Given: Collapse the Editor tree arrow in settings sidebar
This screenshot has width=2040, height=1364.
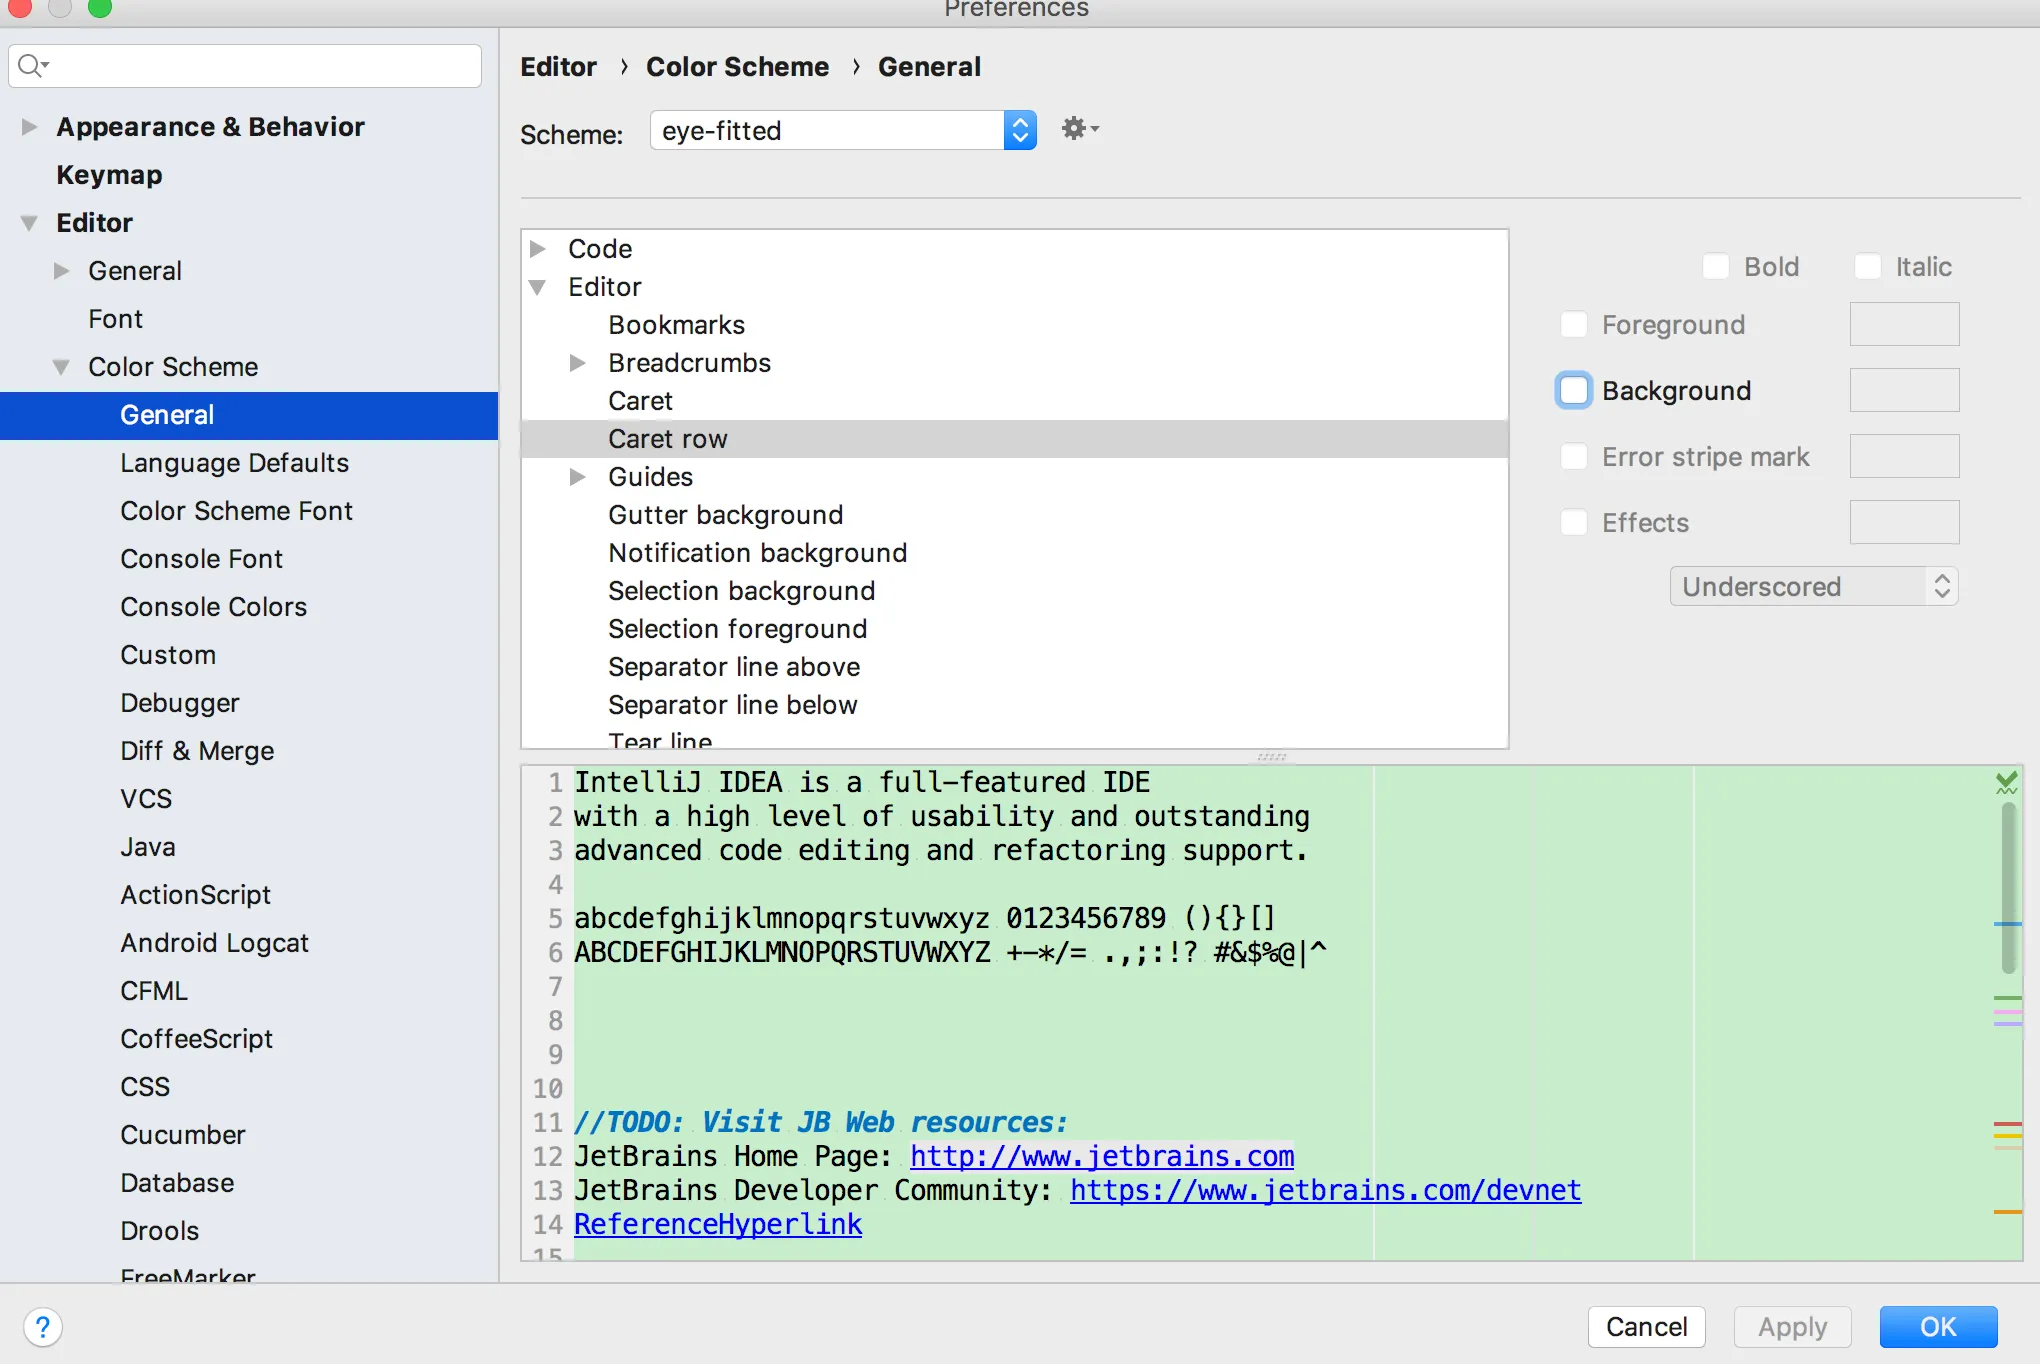Looking at the screenshot, I should point(30,223).
